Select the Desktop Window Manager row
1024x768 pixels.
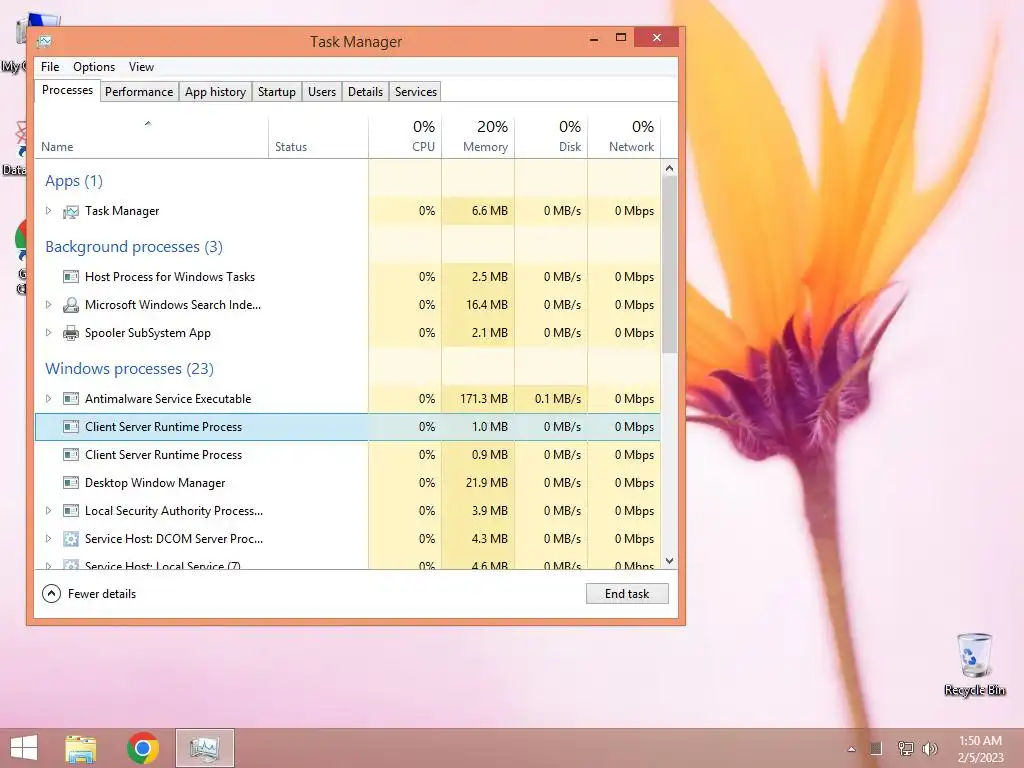(347, 483)
